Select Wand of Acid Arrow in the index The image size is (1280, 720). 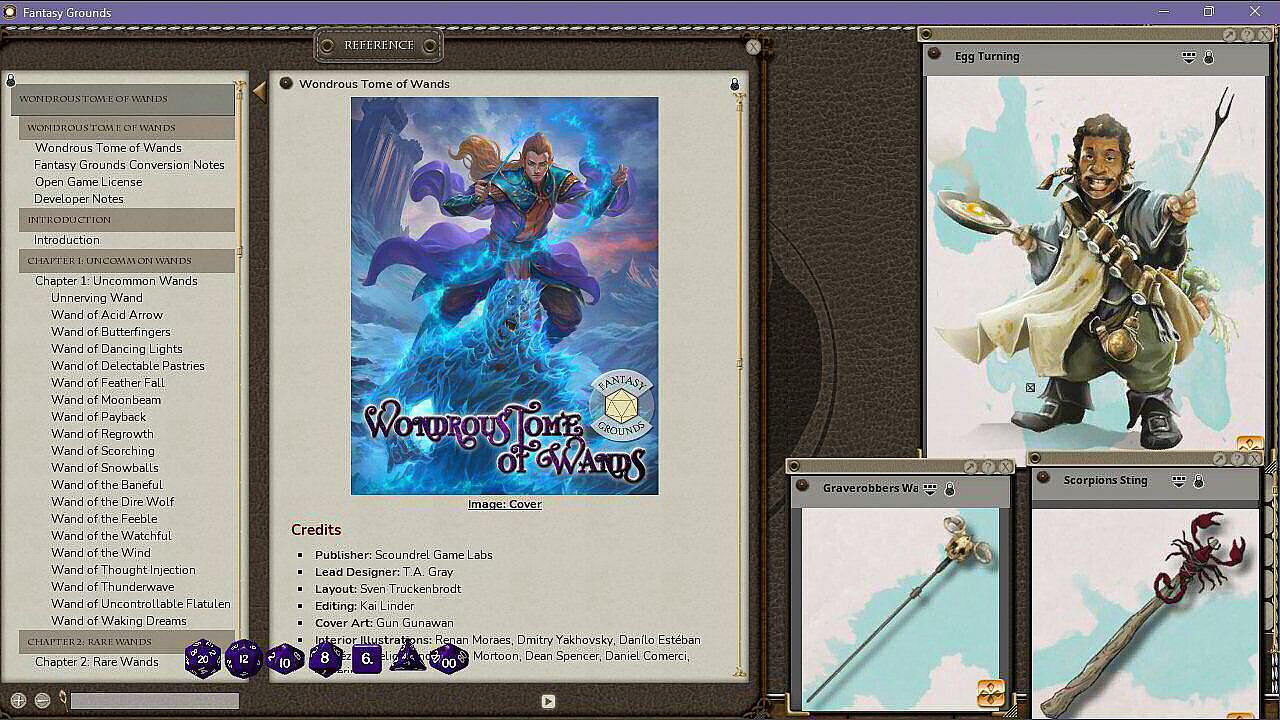(107, 315)
